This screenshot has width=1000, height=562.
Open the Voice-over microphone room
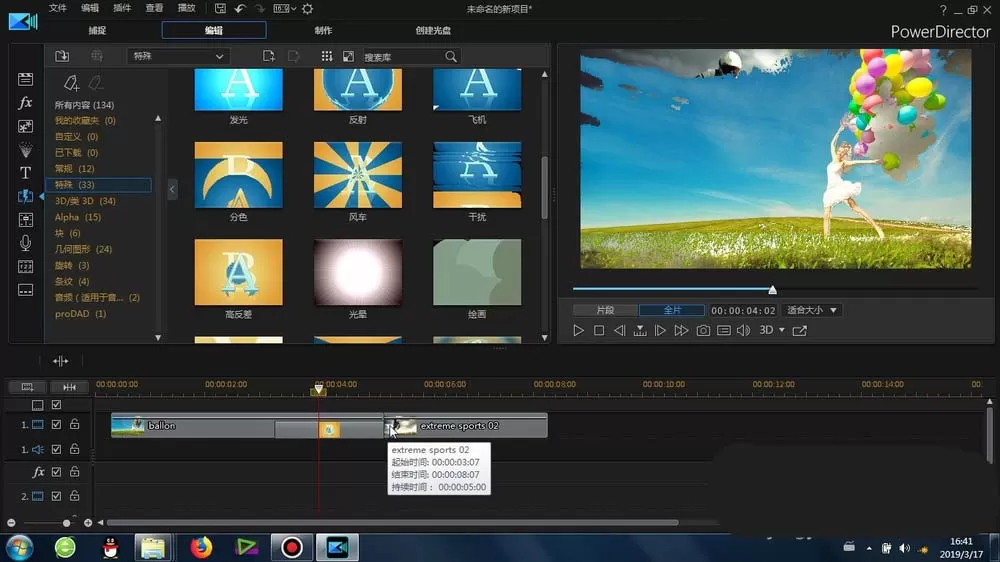pos(25,243)
